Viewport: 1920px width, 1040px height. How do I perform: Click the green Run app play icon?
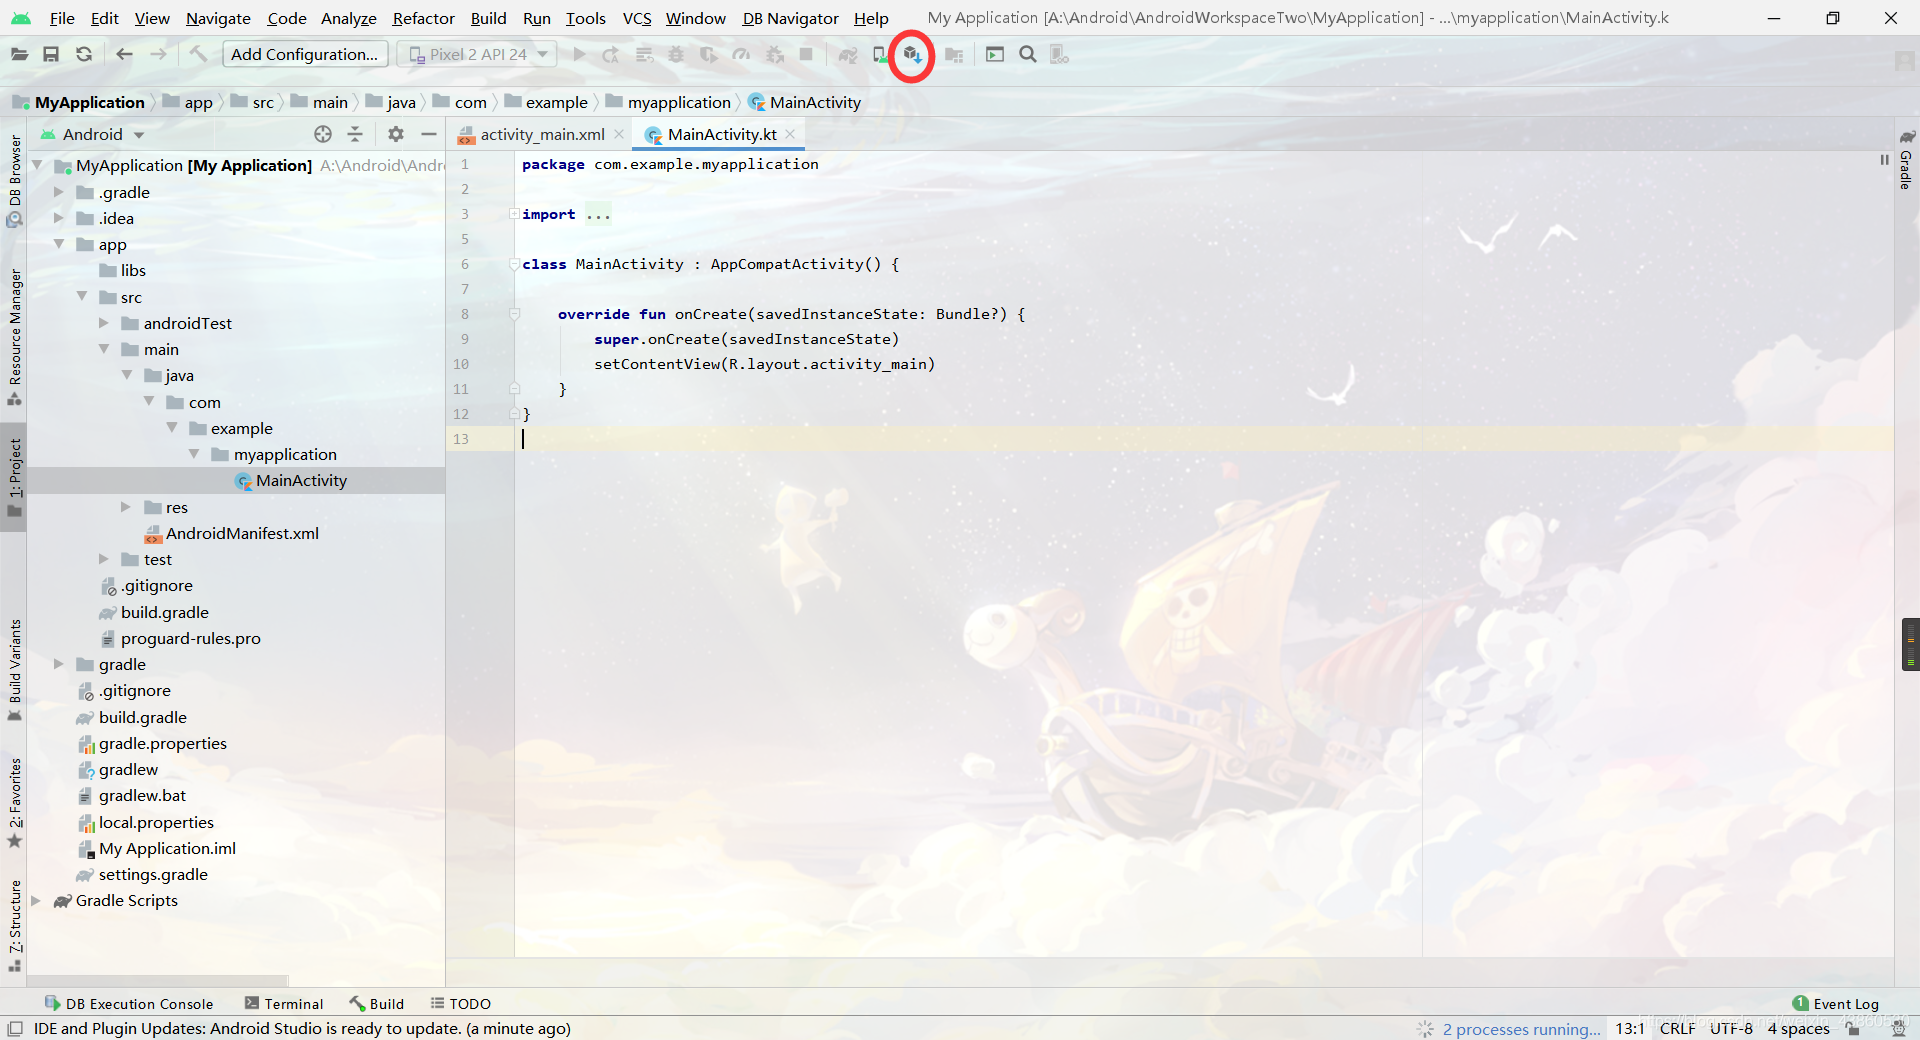coord(579,54)
